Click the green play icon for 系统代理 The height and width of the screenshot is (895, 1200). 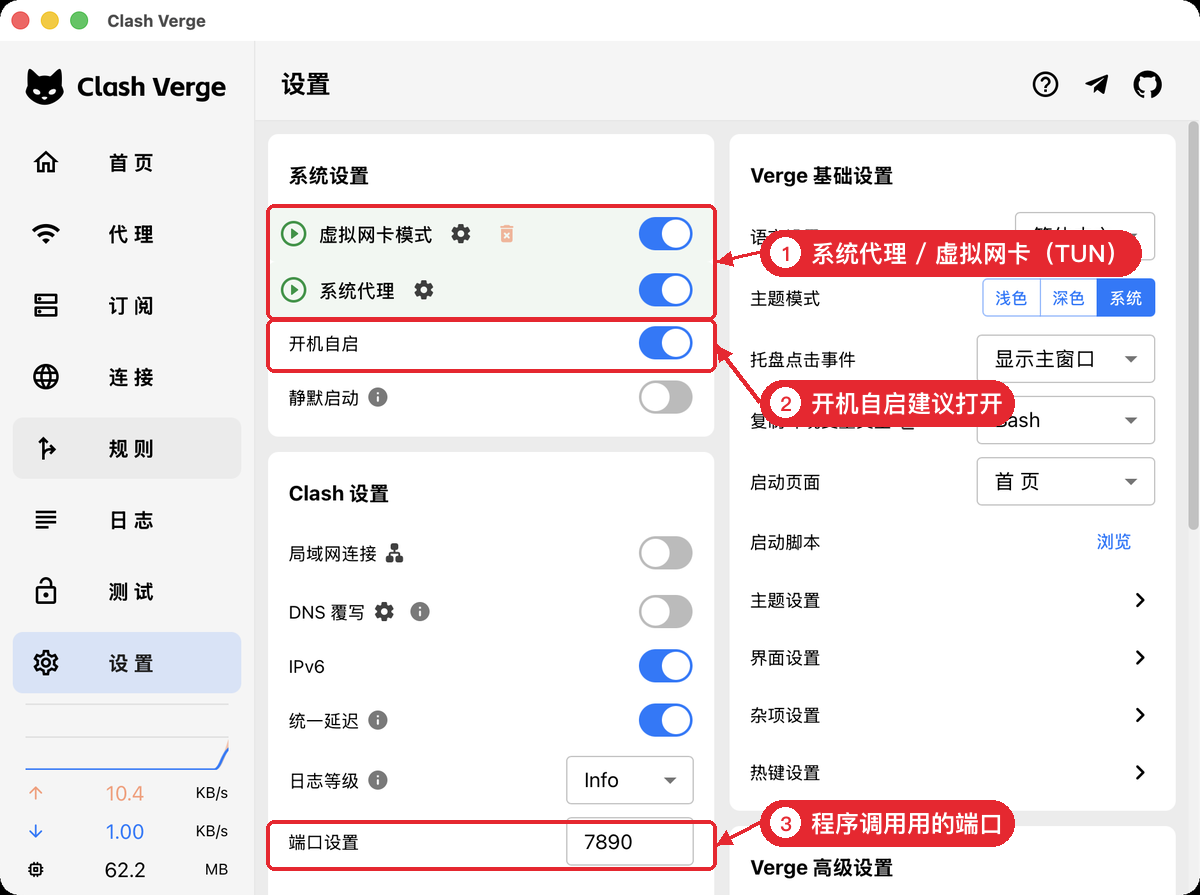[293, 290]
